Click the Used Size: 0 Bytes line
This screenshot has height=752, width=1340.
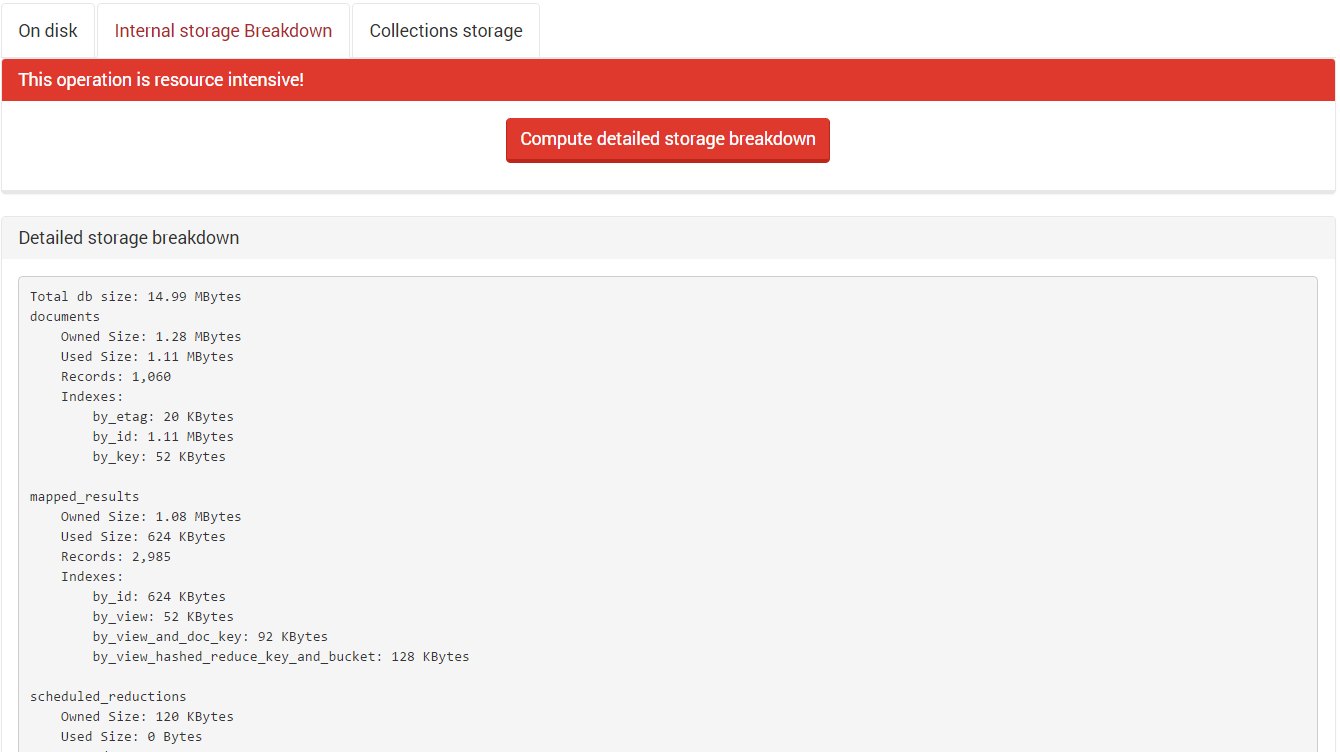pyautogui.click(x=131, y=736)
